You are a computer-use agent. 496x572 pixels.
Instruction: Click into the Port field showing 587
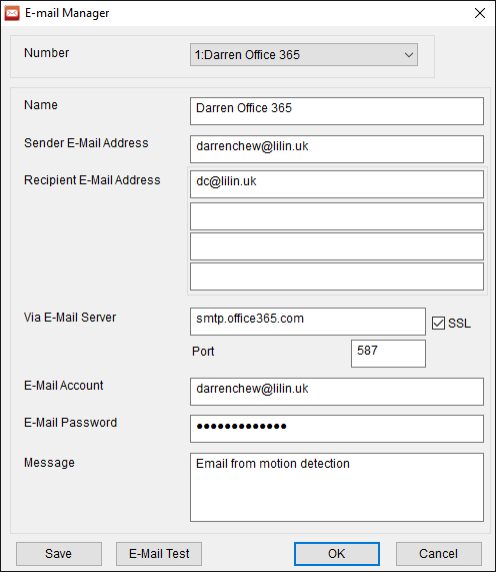(388, 353)
